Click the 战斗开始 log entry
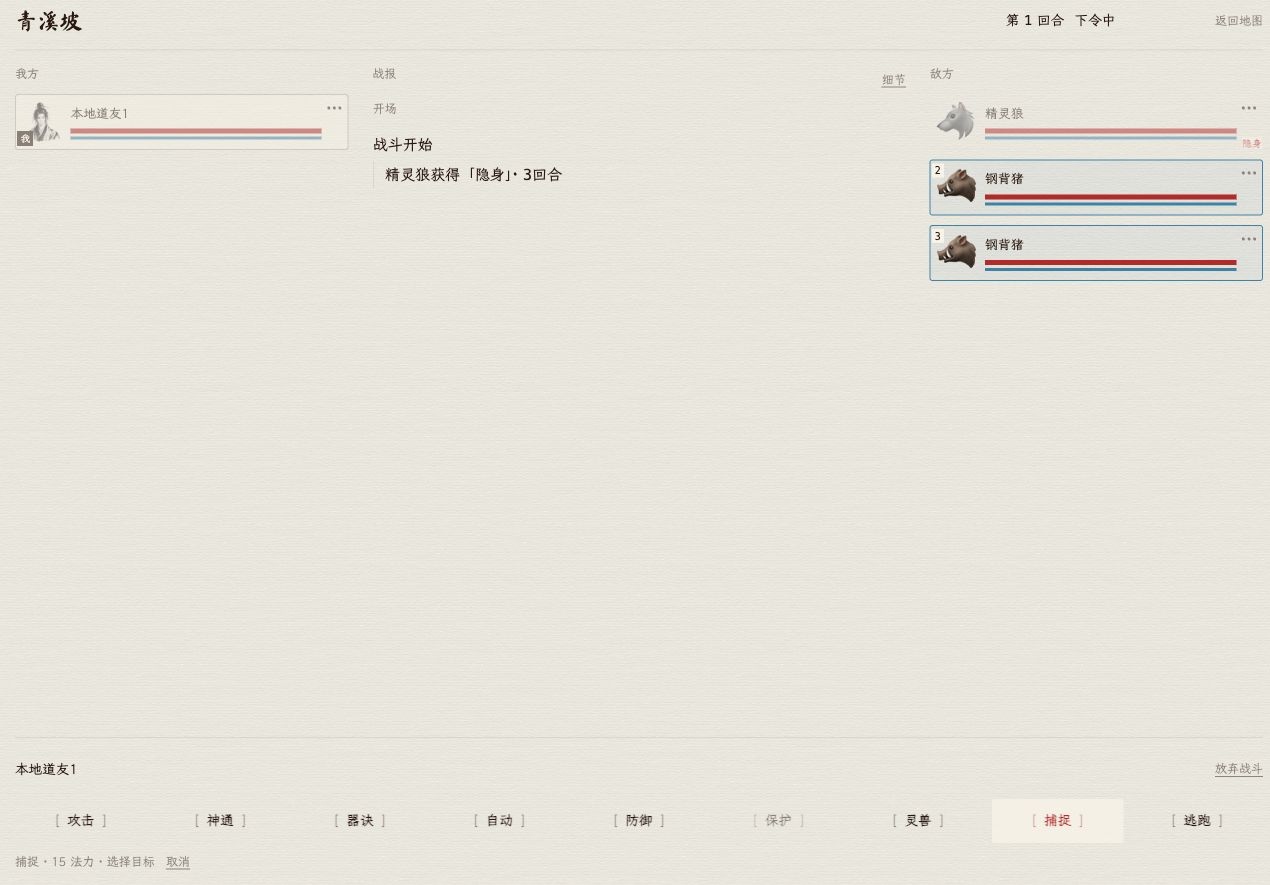Viewport: 1270px width, 885px height. [x=403, y=145]
